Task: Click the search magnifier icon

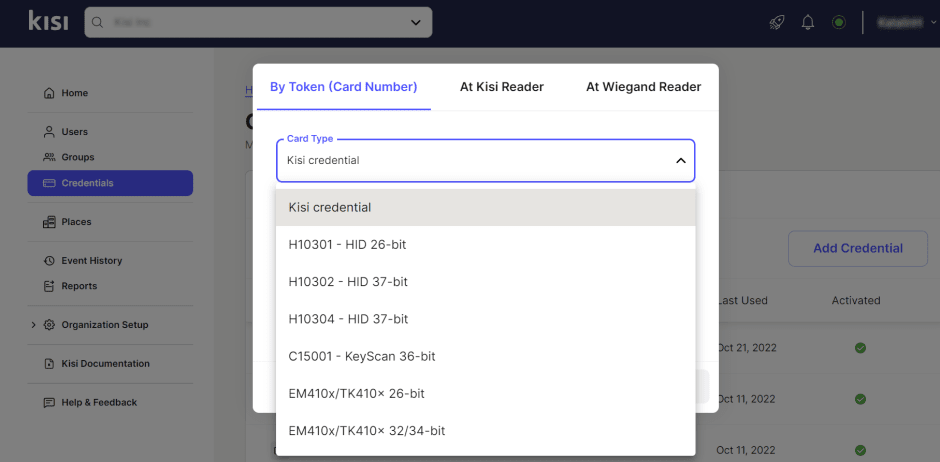Action: [98, 23]
